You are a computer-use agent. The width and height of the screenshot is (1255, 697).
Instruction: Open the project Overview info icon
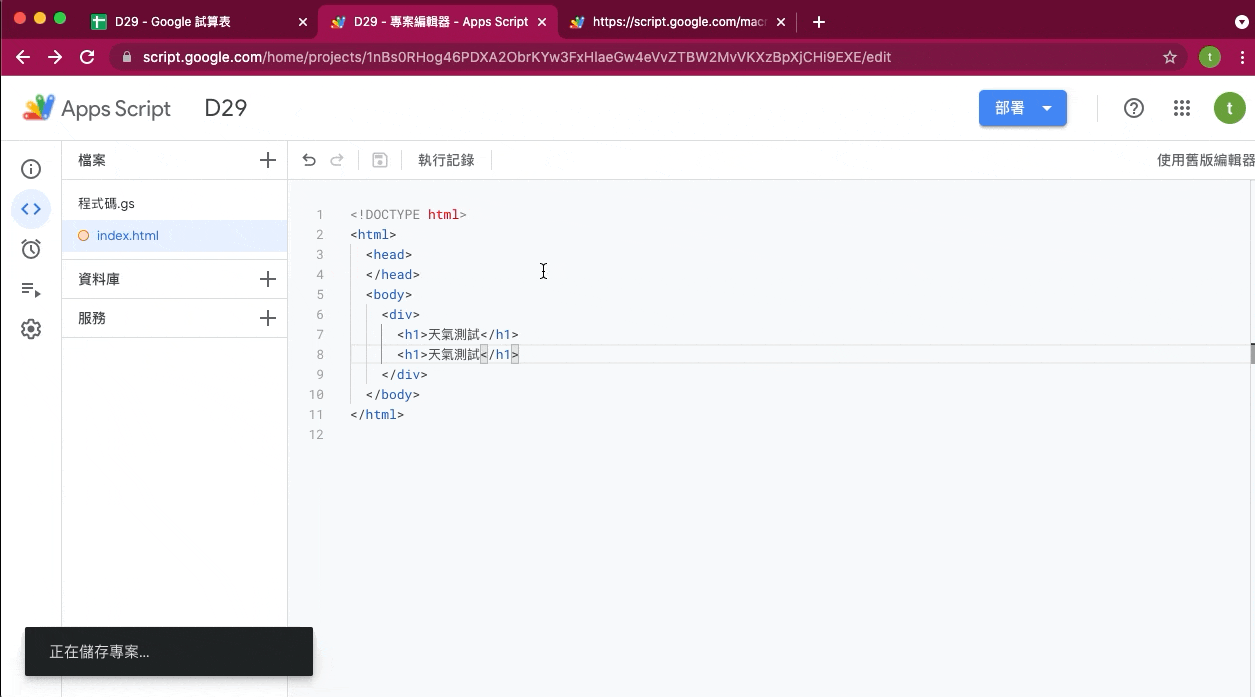click(x=31, y=169)
